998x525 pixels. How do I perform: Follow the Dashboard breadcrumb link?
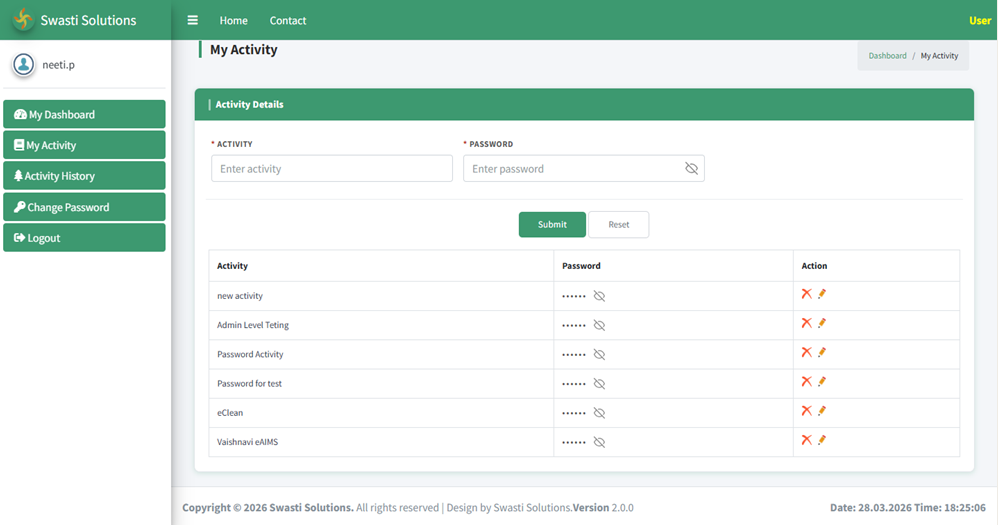click(887, 56)
